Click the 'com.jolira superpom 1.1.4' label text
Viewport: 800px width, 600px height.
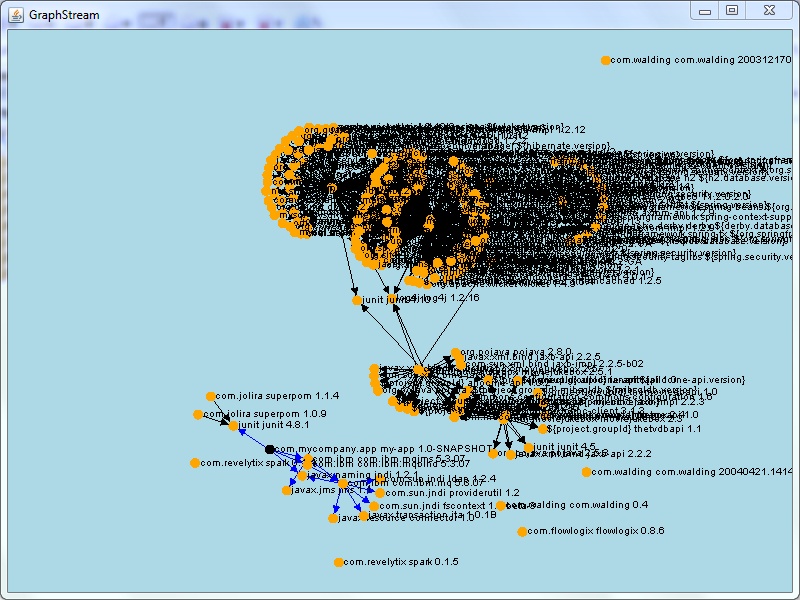[277, 396]
